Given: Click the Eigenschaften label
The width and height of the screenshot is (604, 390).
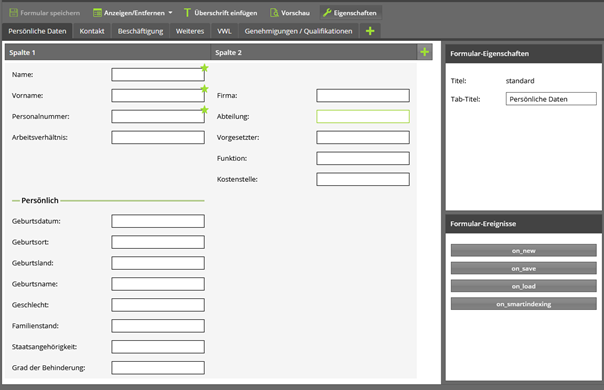Looking at the screenshot, I should coord(355,13).
